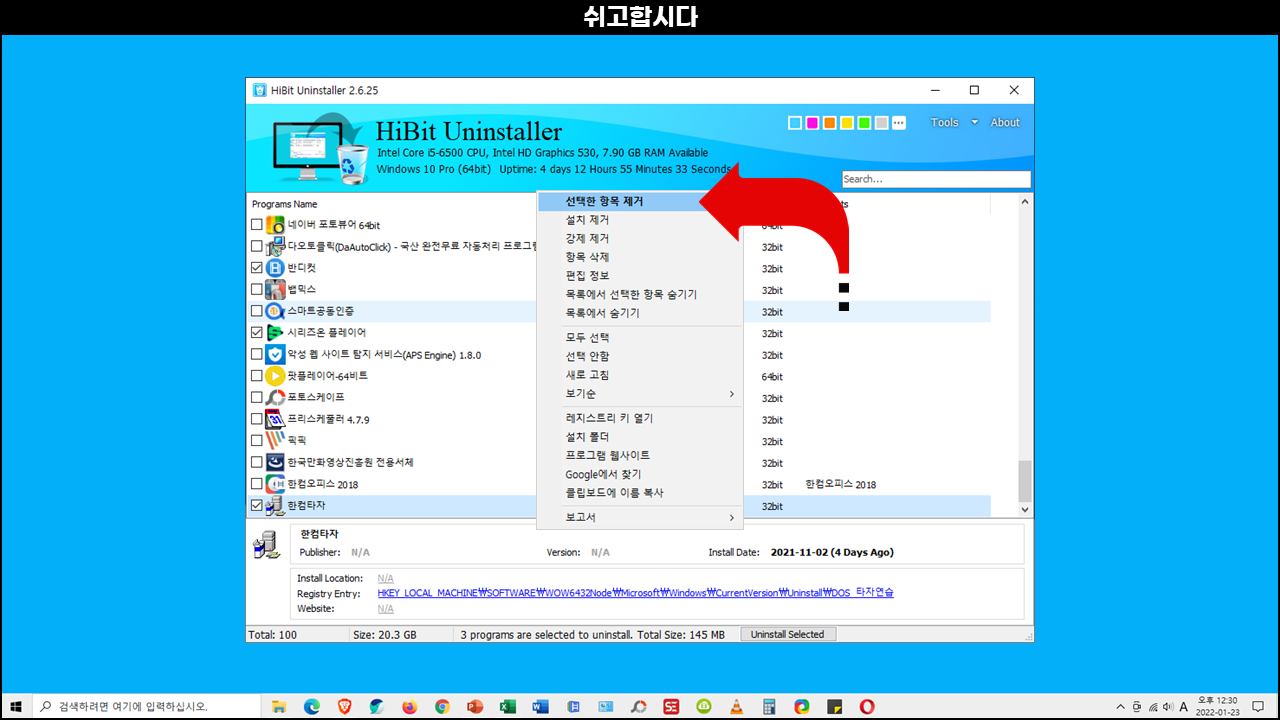This screenshot has width=1280, height=720.
Task: Expand the 보기순 submenu
Action: coord(640,394)
